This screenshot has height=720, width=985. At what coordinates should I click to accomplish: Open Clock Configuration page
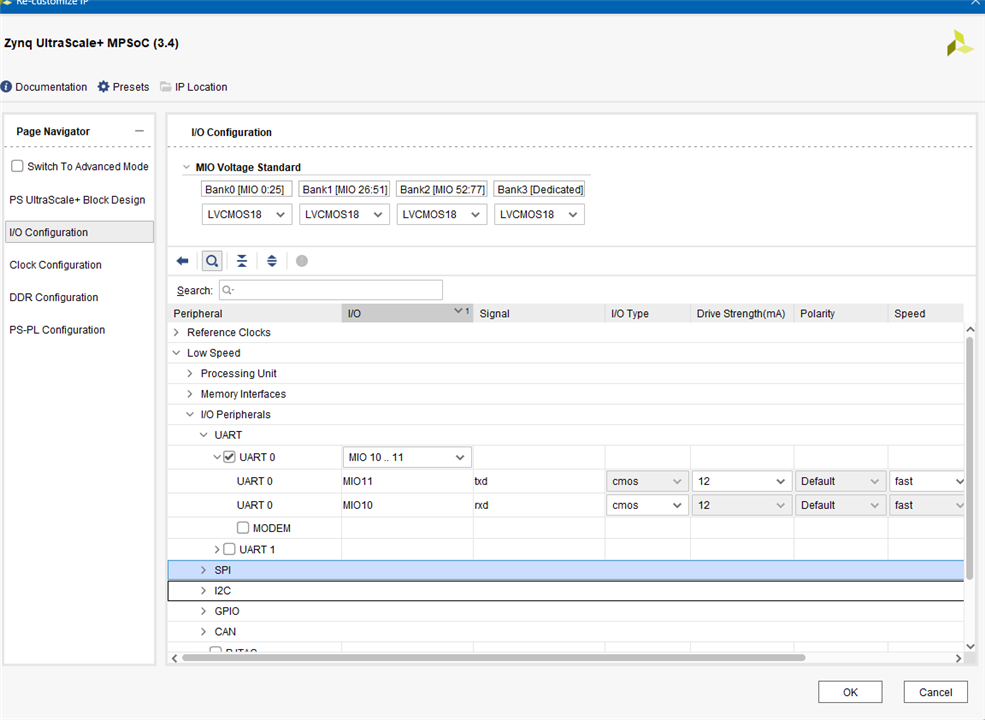(56, 265)
